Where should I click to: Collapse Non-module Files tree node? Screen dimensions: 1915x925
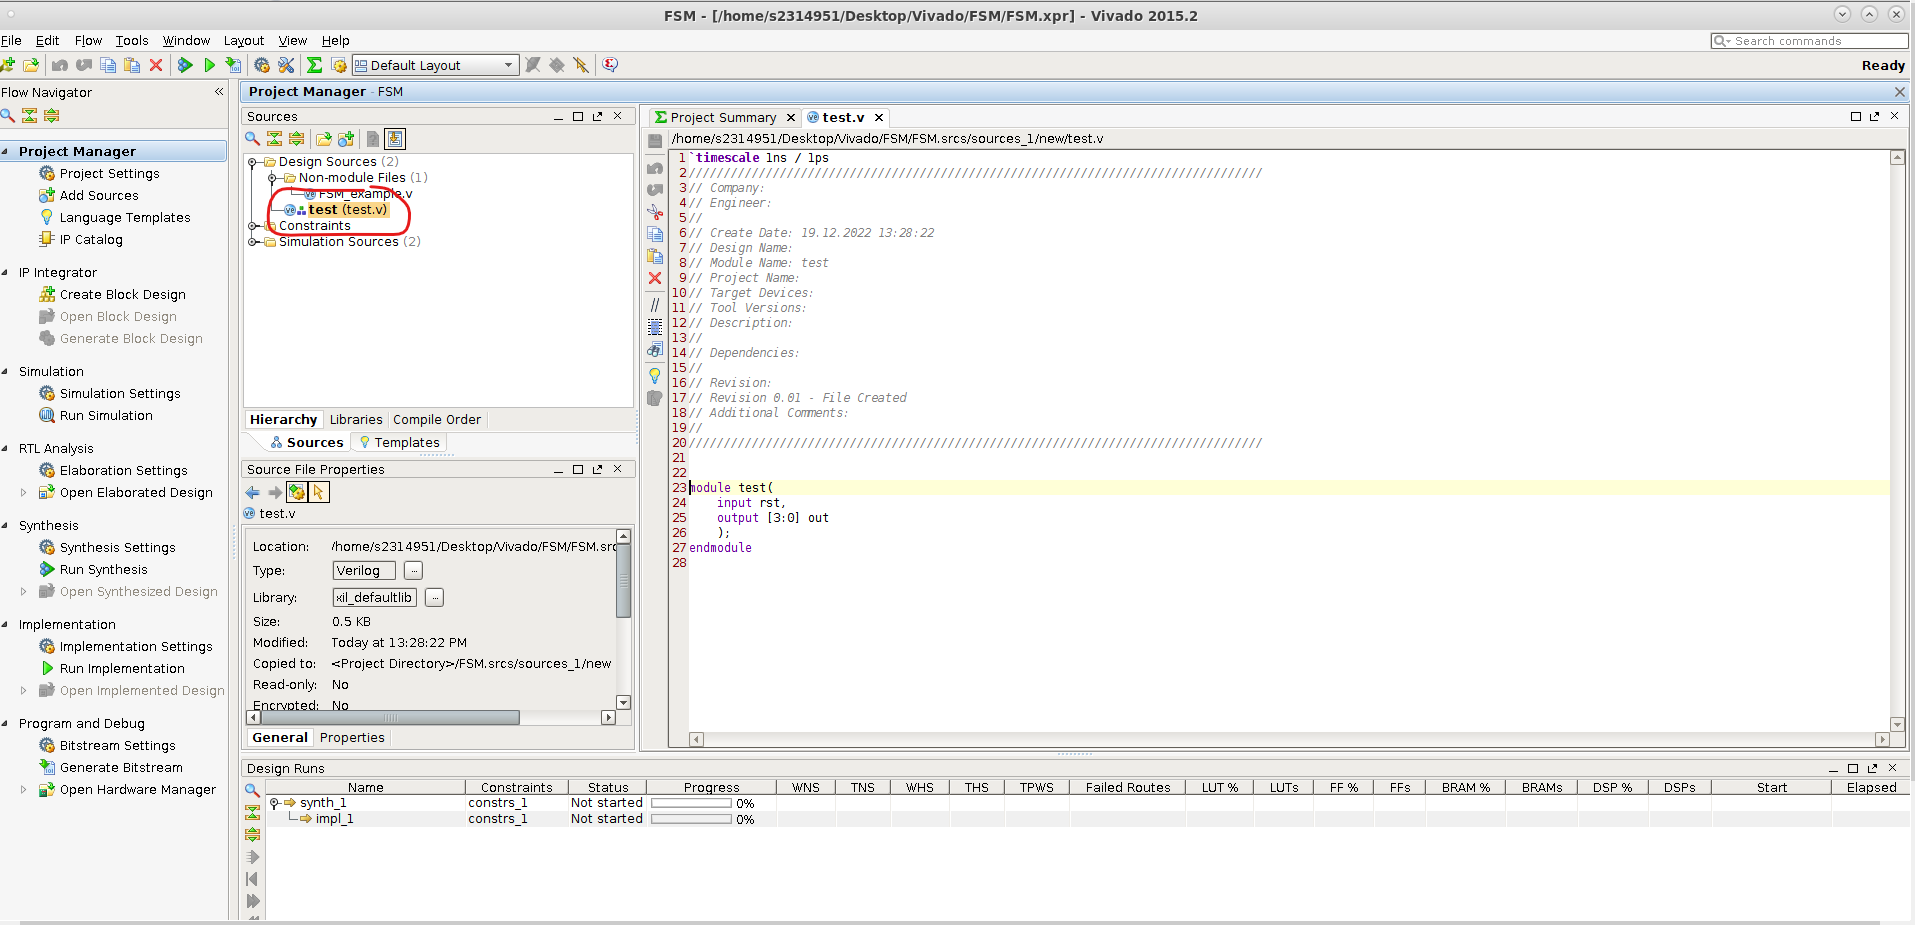tap(272, 178)
